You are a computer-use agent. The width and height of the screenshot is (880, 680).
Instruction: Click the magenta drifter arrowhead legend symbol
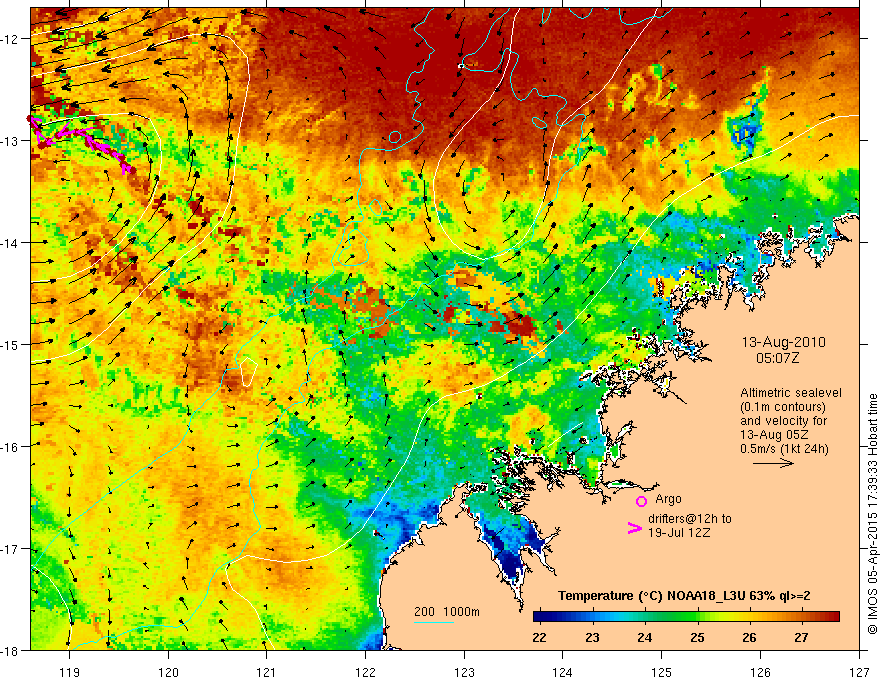coord(634,528)
